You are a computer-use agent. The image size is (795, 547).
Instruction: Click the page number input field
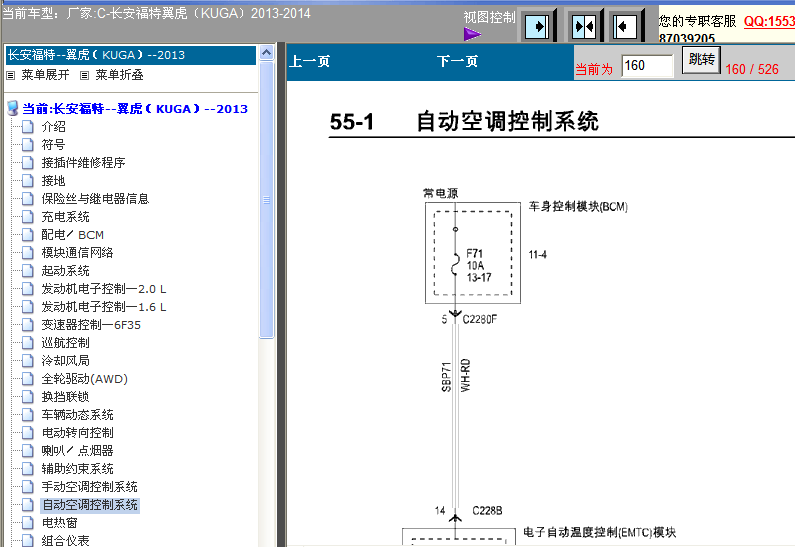click(647, 66)
